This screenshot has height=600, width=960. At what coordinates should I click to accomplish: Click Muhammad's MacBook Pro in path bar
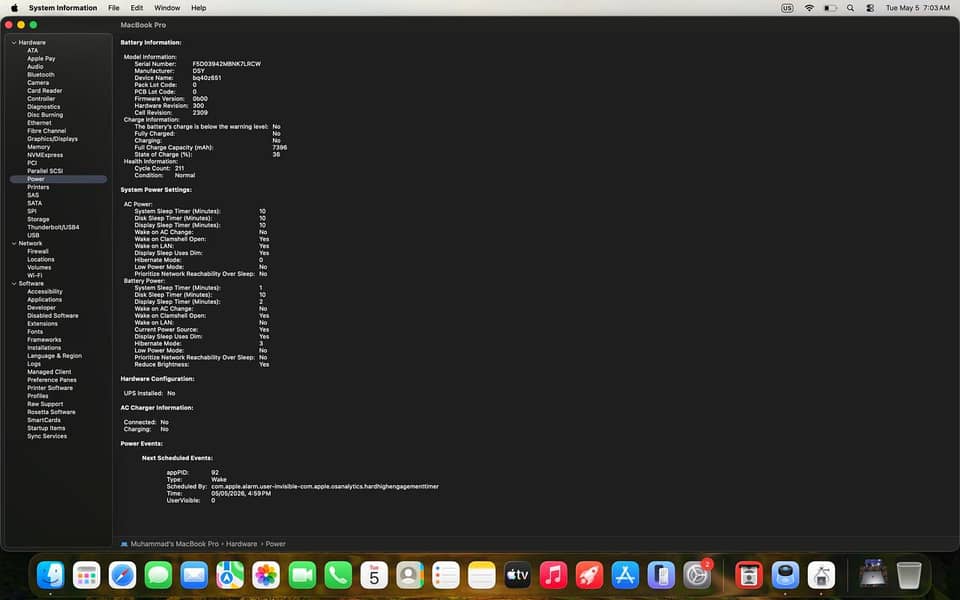[x=174, y=544]
